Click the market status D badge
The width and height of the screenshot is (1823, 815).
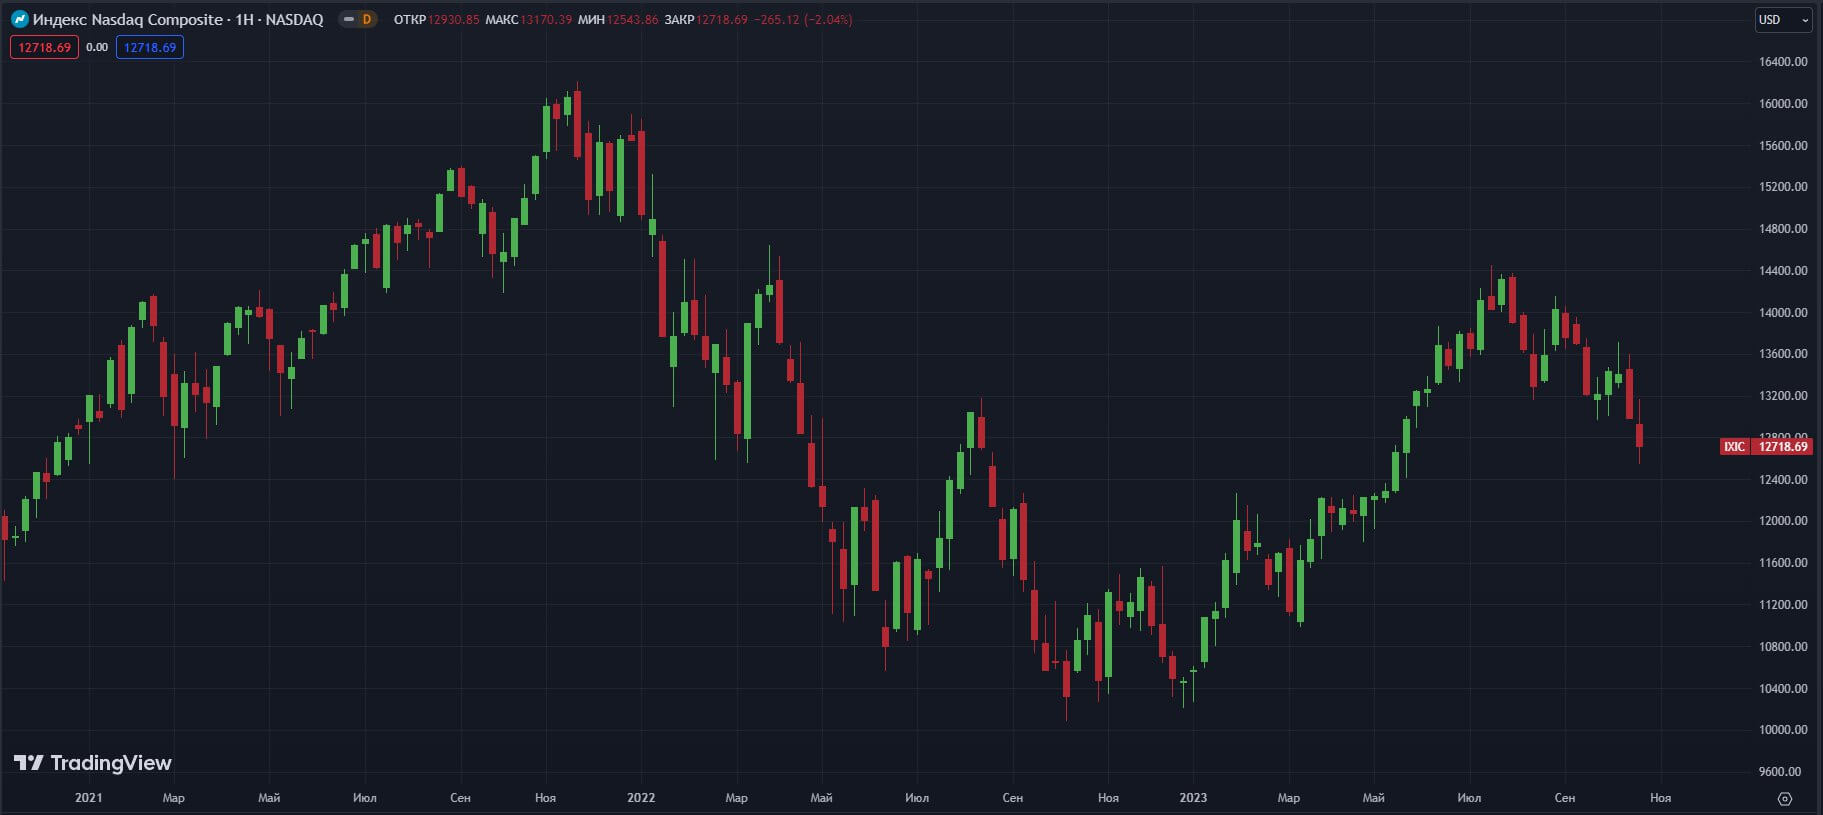[367, 19]
